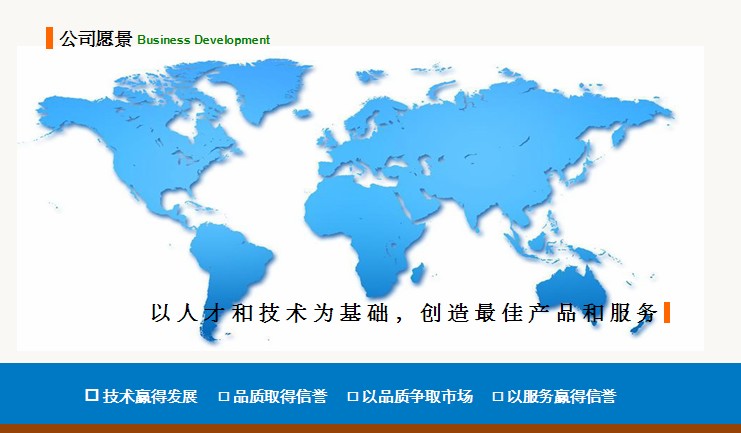Viewport: 741px width, 433px height.
Task: Select the 技术赢得发展 link
Action: pyautogui.click(x=150, y=396)
